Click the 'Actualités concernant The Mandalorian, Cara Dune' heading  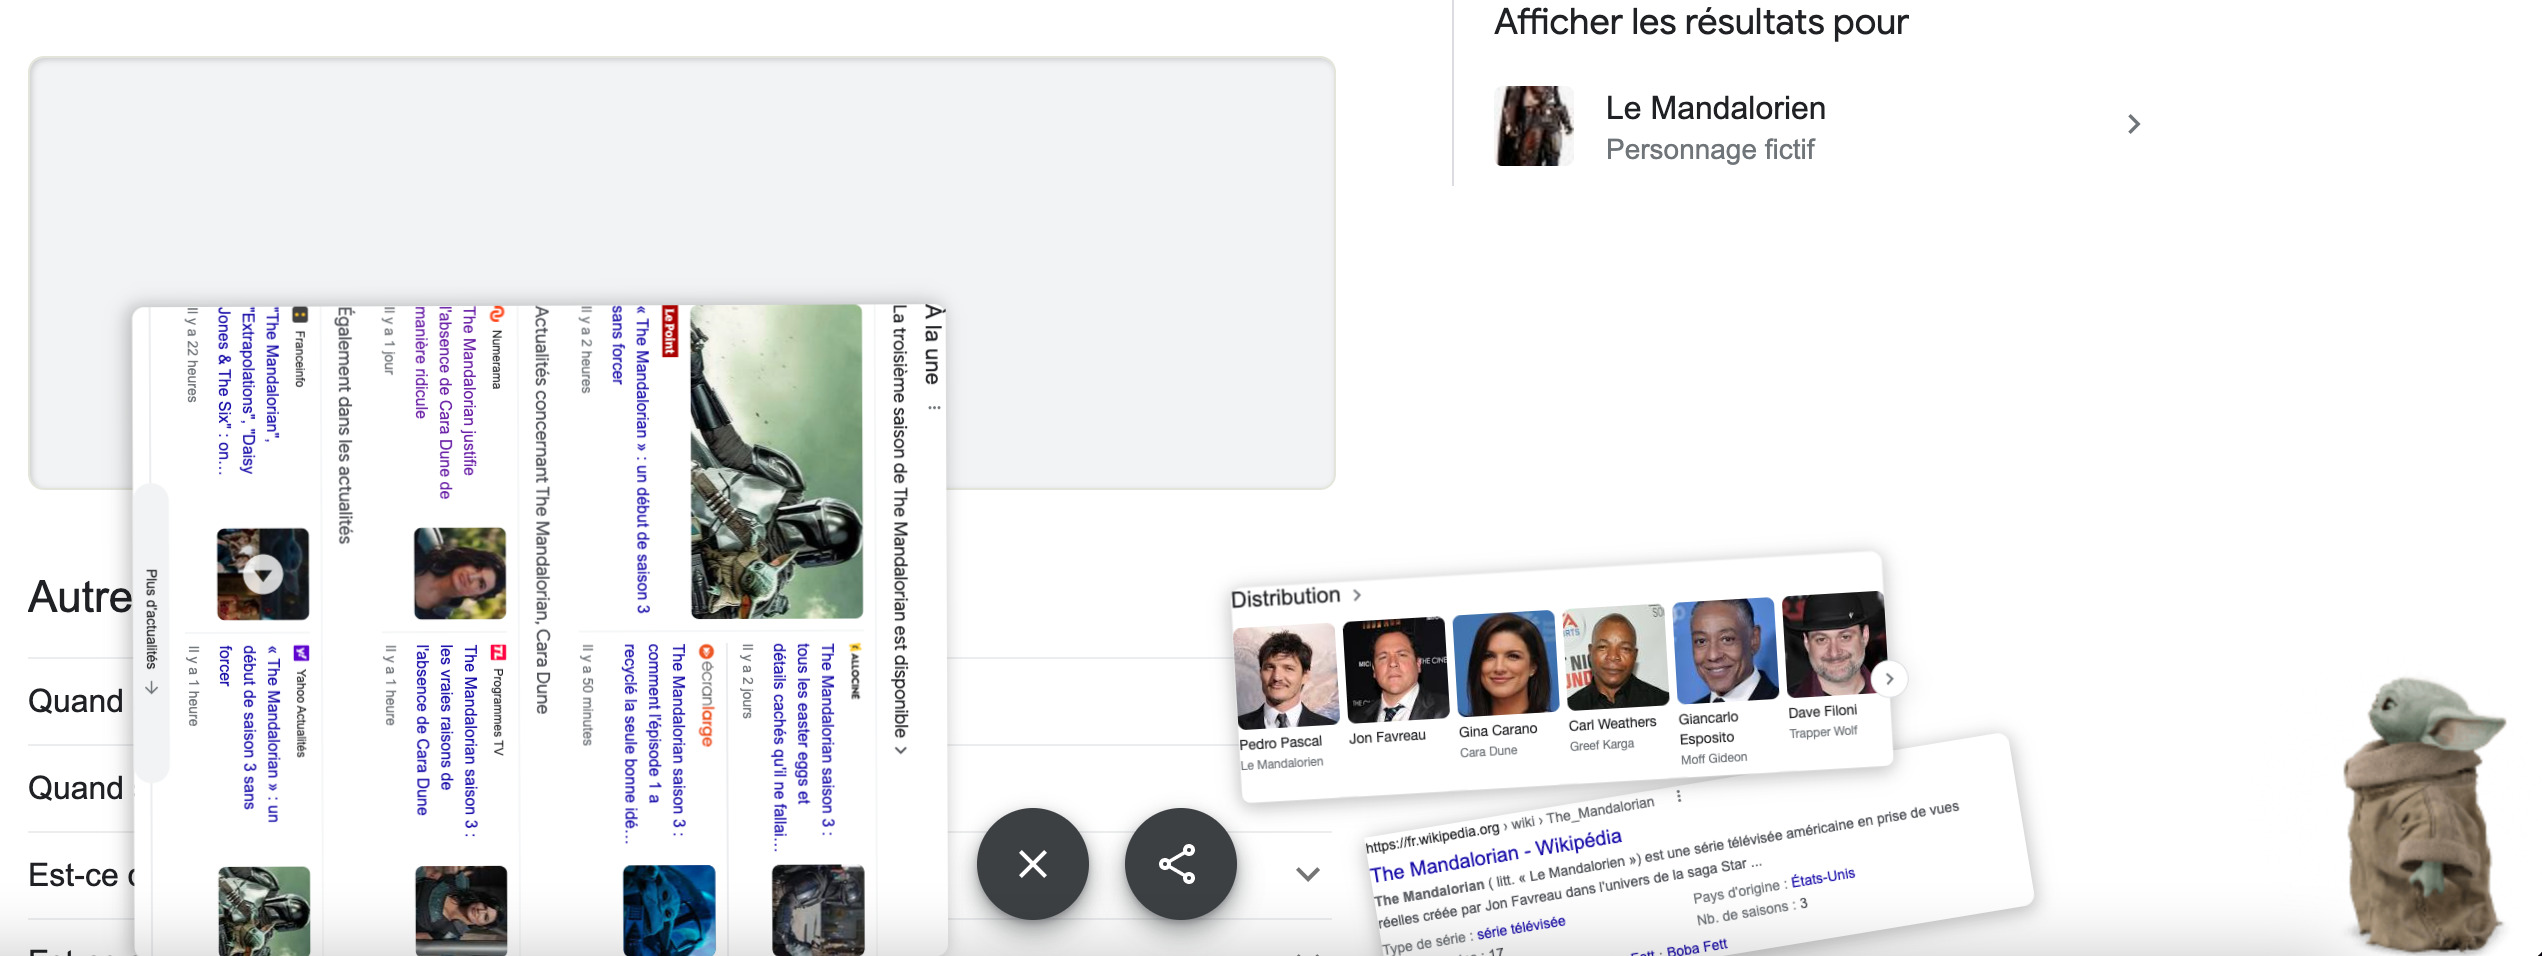pos(541,510)
